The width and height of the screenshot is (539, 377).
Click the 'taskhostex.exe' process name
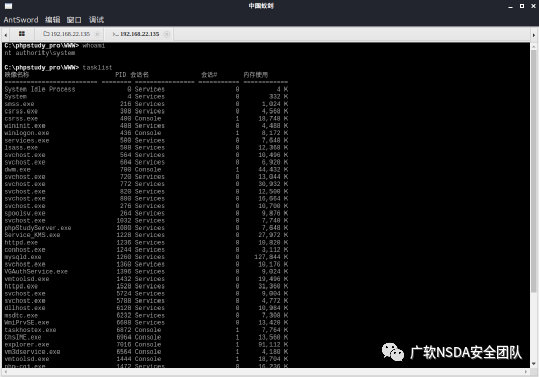tap(30, 330)
